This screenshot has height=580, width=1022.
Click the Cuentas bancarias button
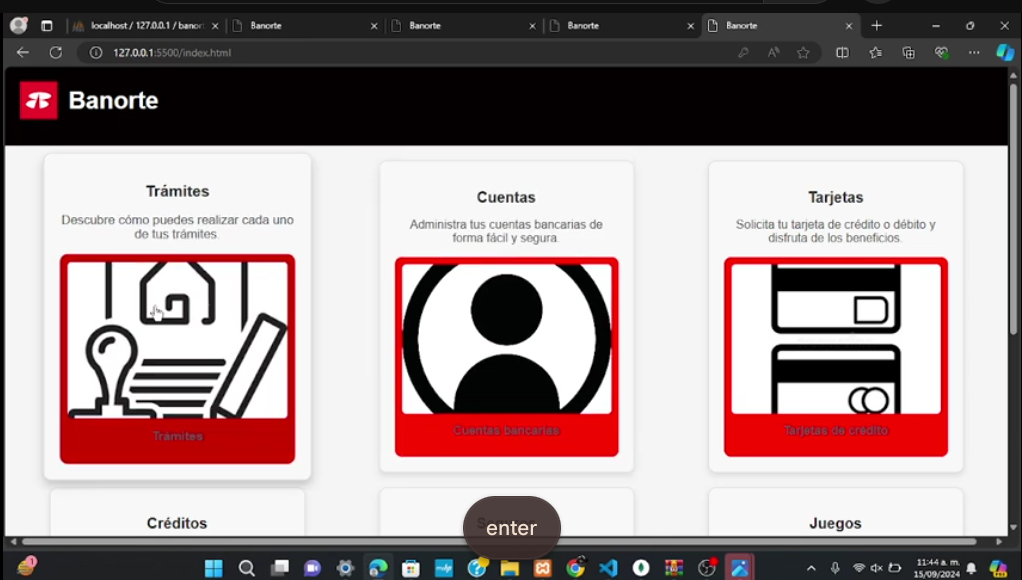tap(506, 430)
